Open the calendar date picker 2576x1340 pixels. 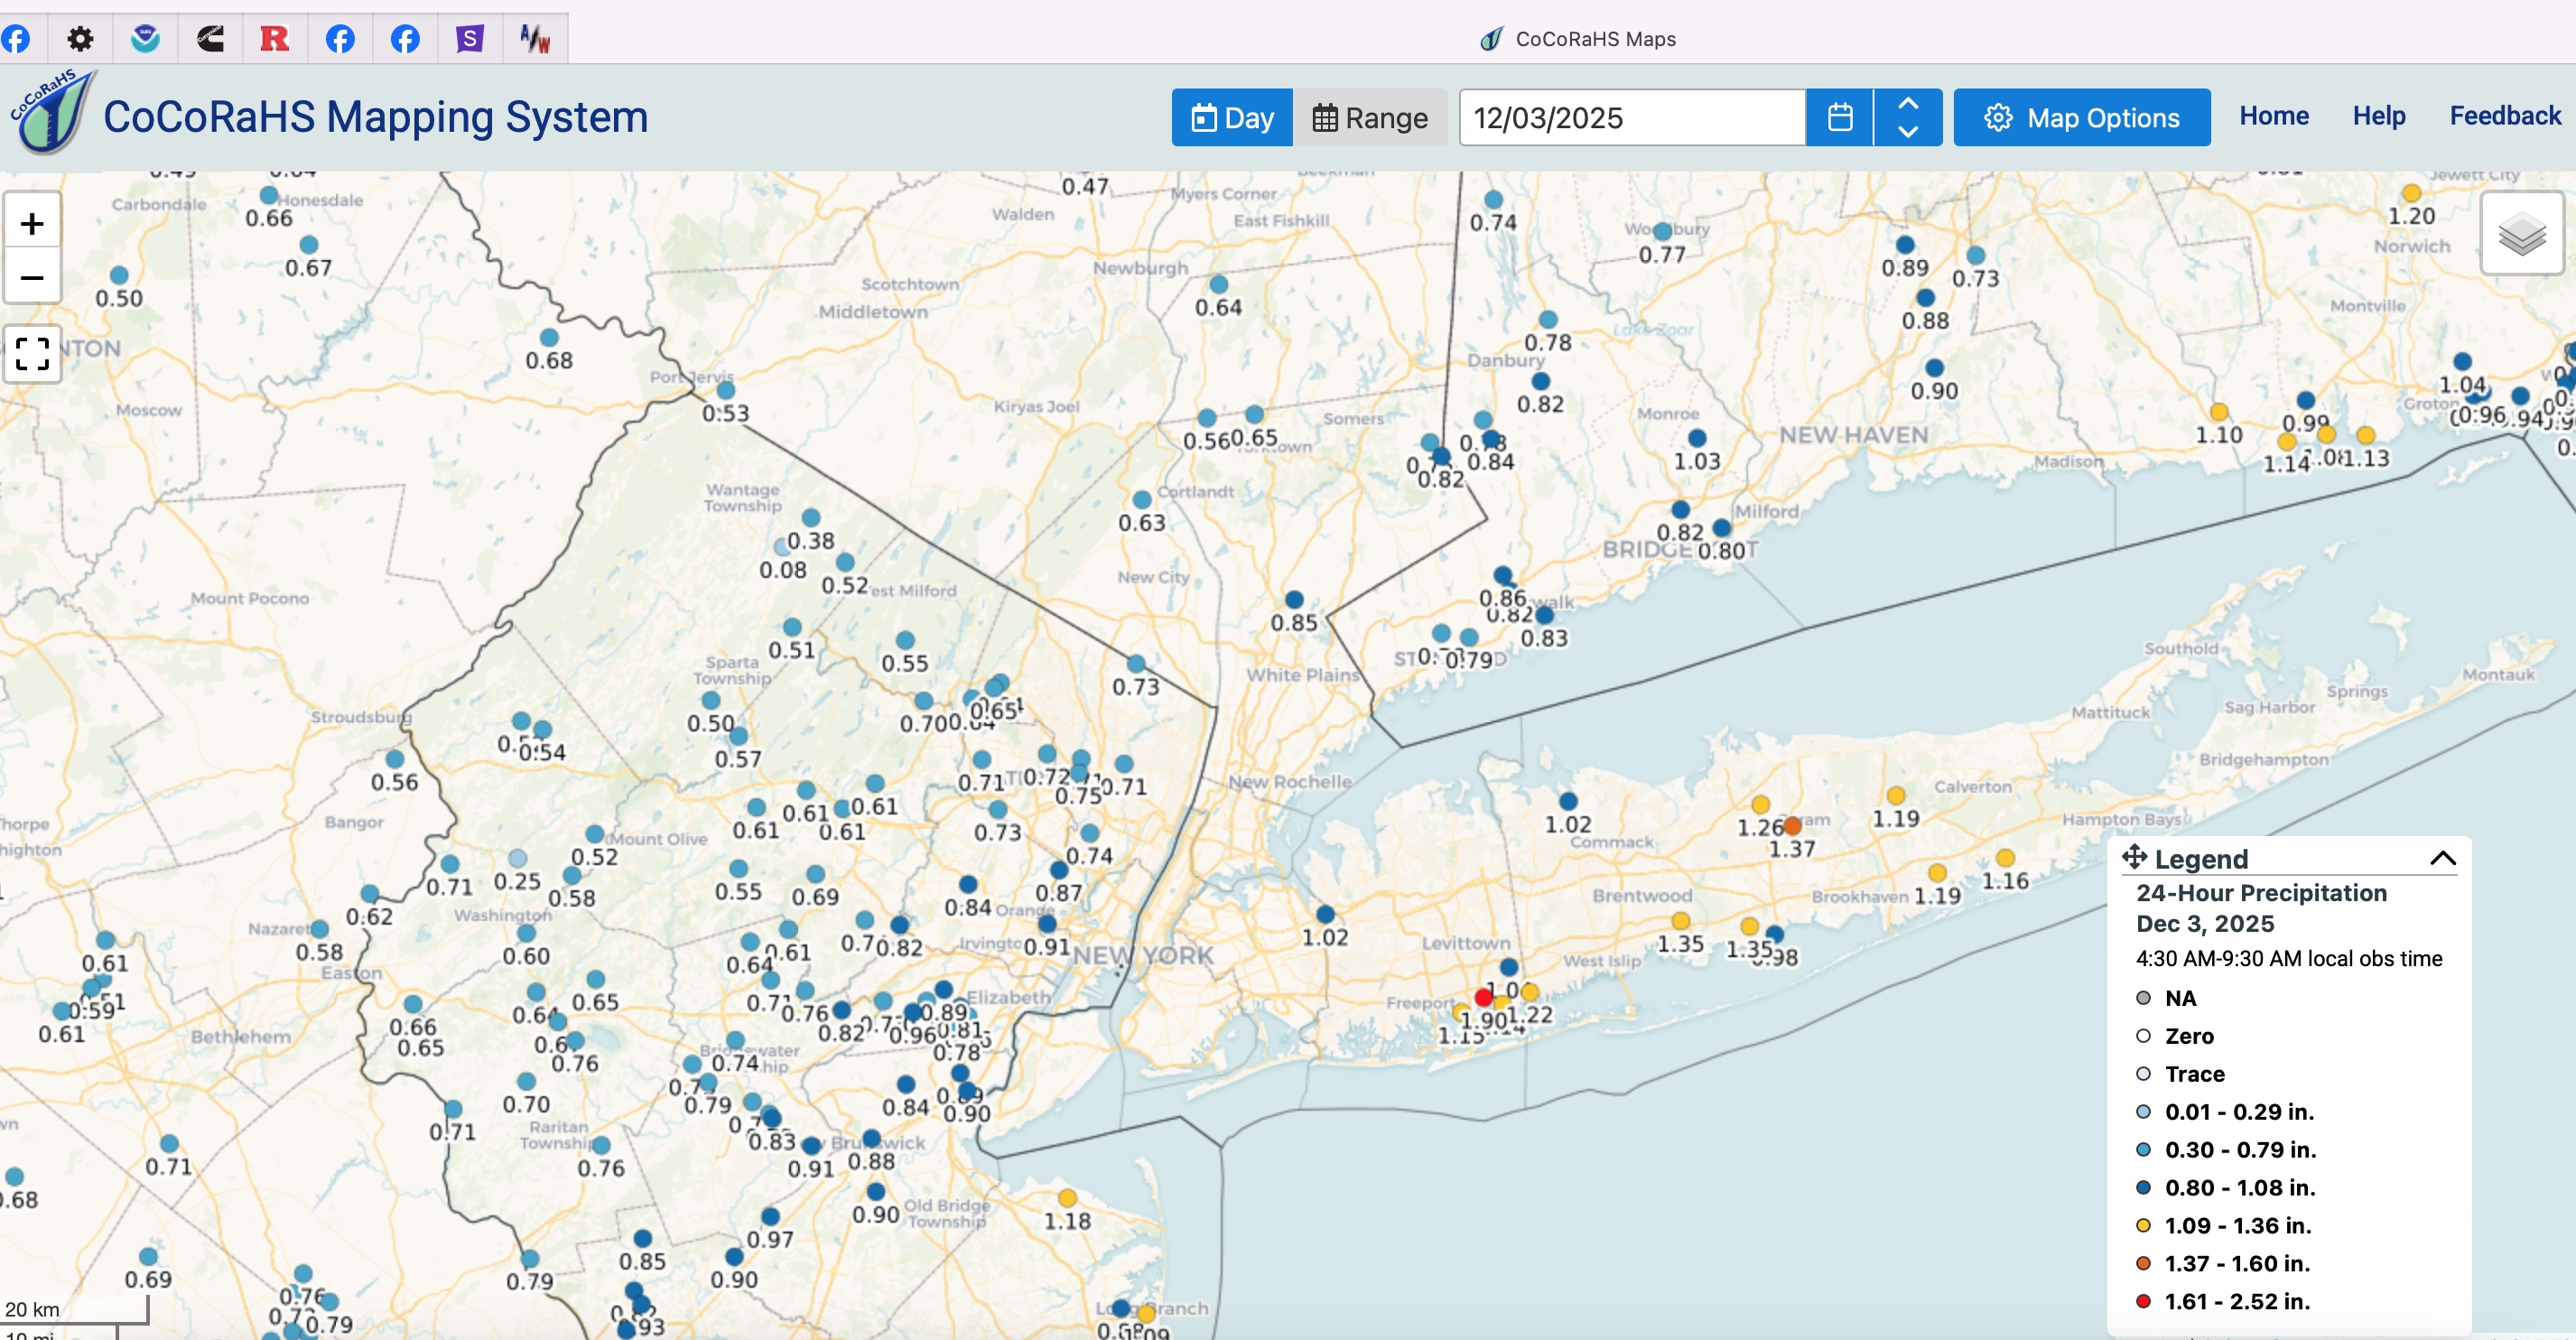[1839, 118]
